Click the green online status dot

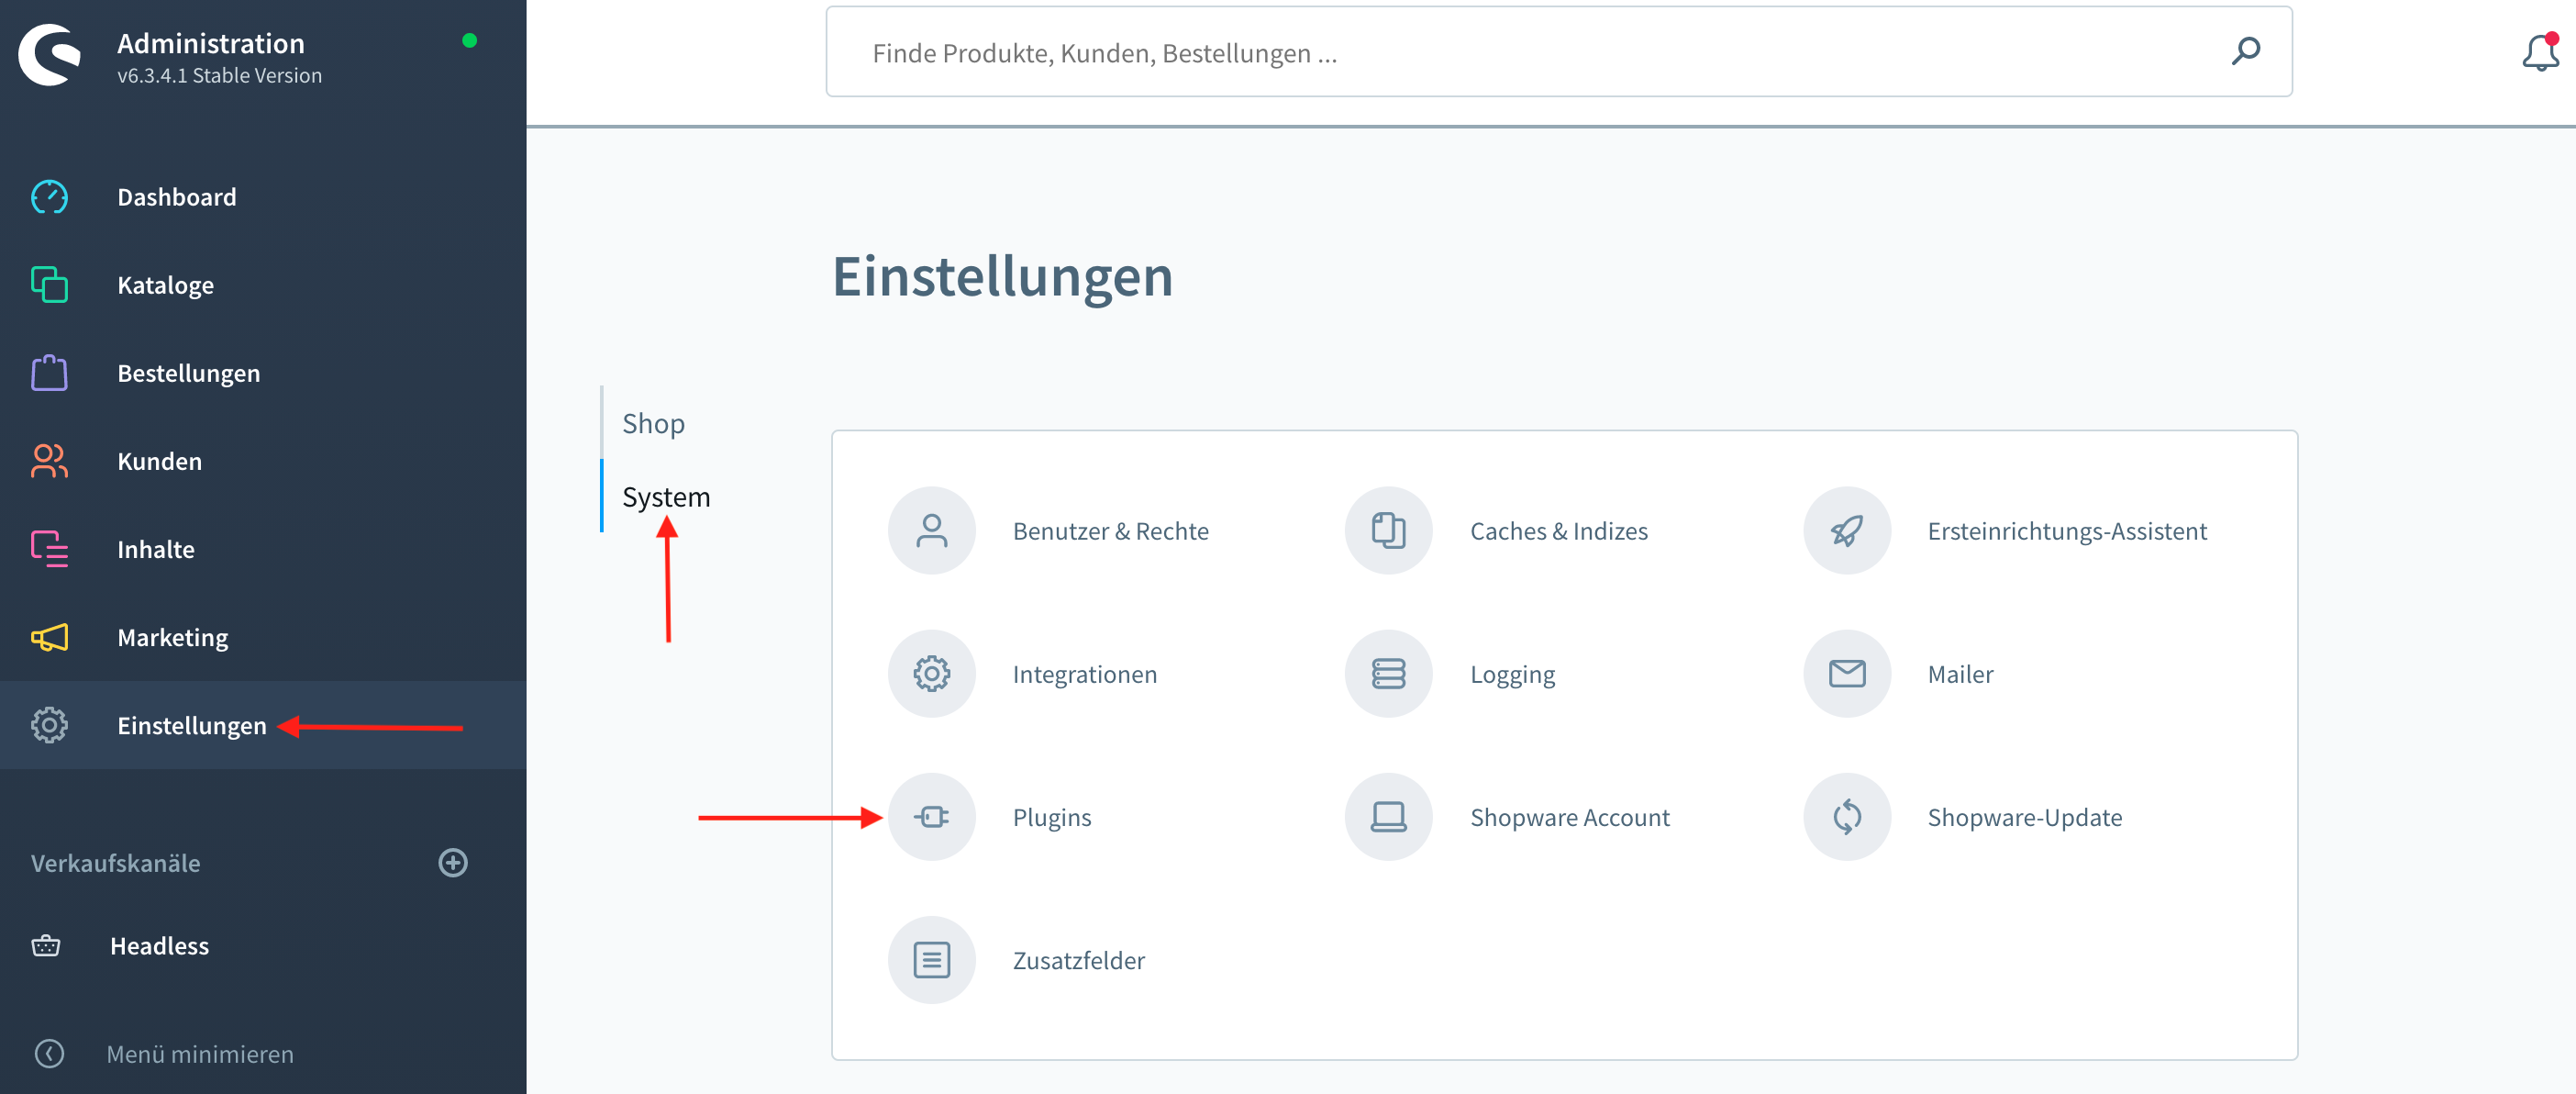click(469, 40)
